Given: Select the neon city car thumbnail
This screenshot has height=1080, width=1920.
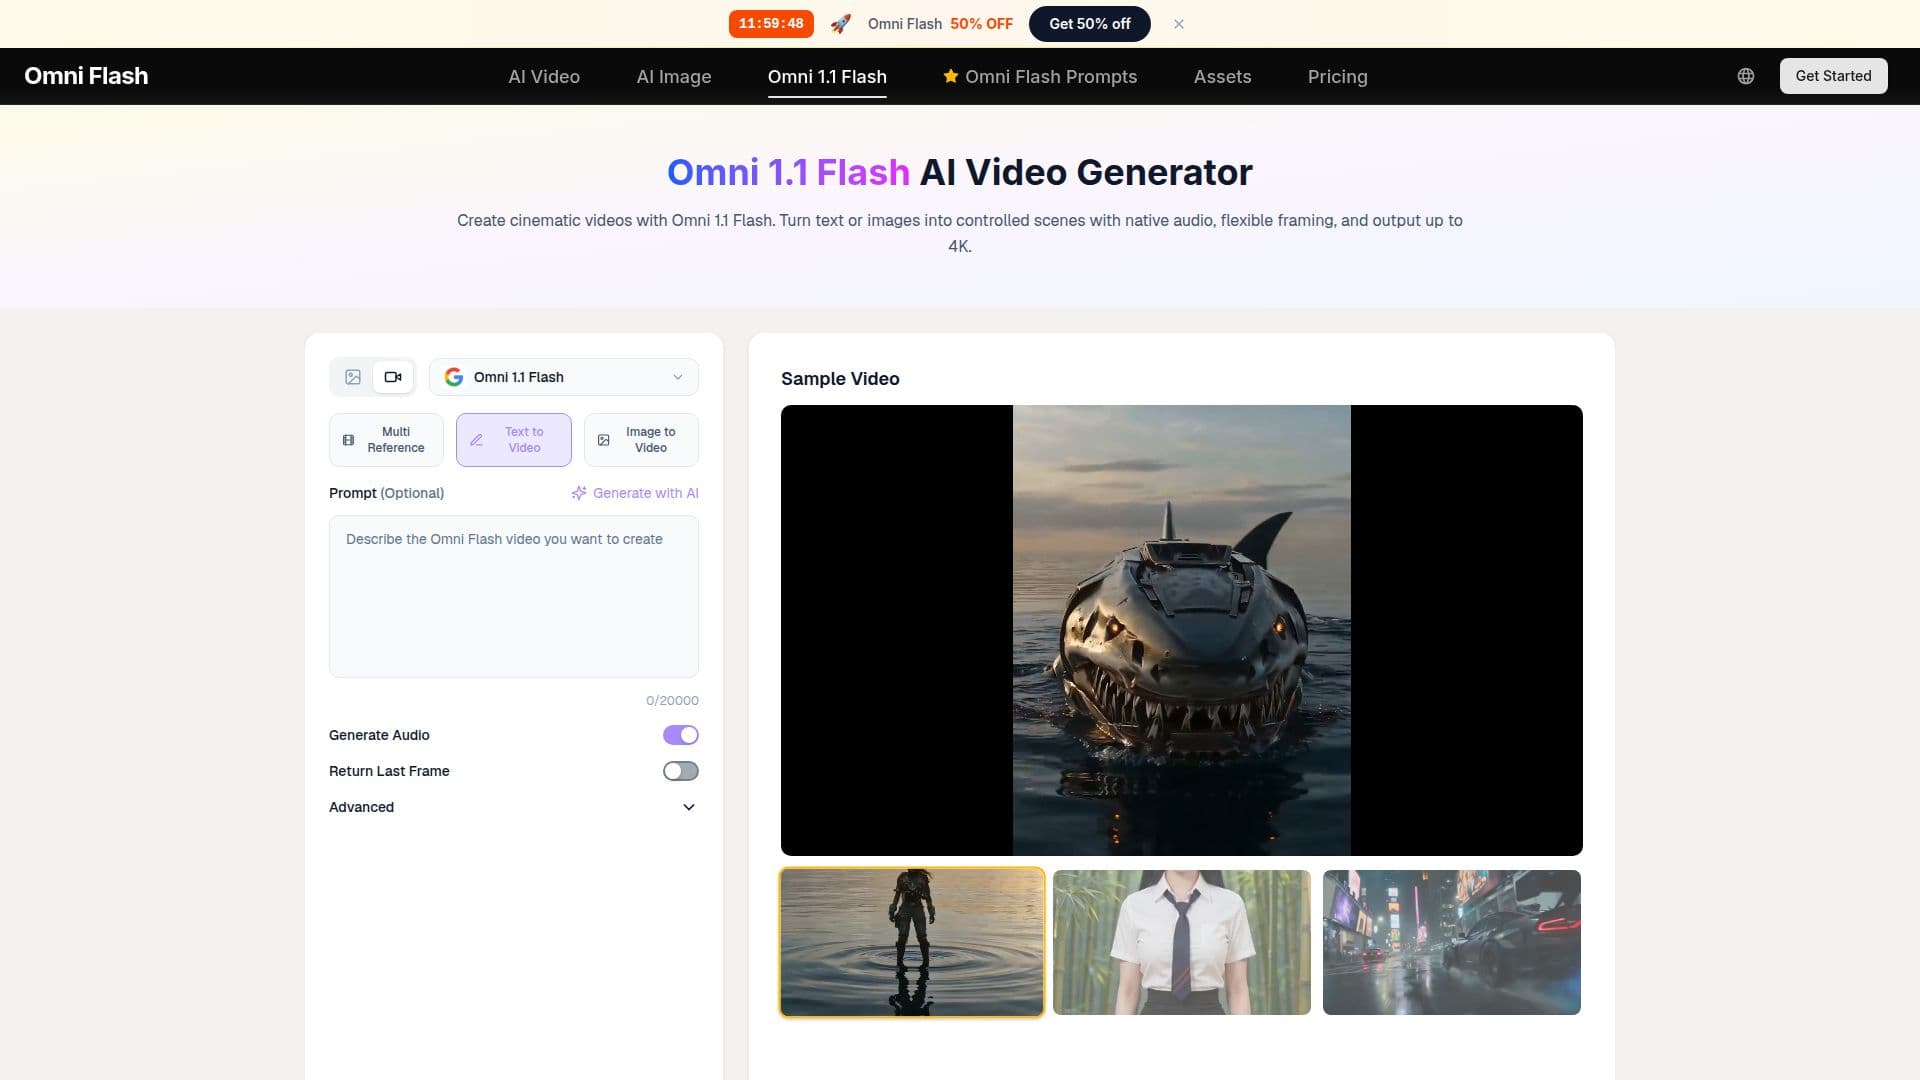Looking at the screenshot, I should click(1451, 942).
